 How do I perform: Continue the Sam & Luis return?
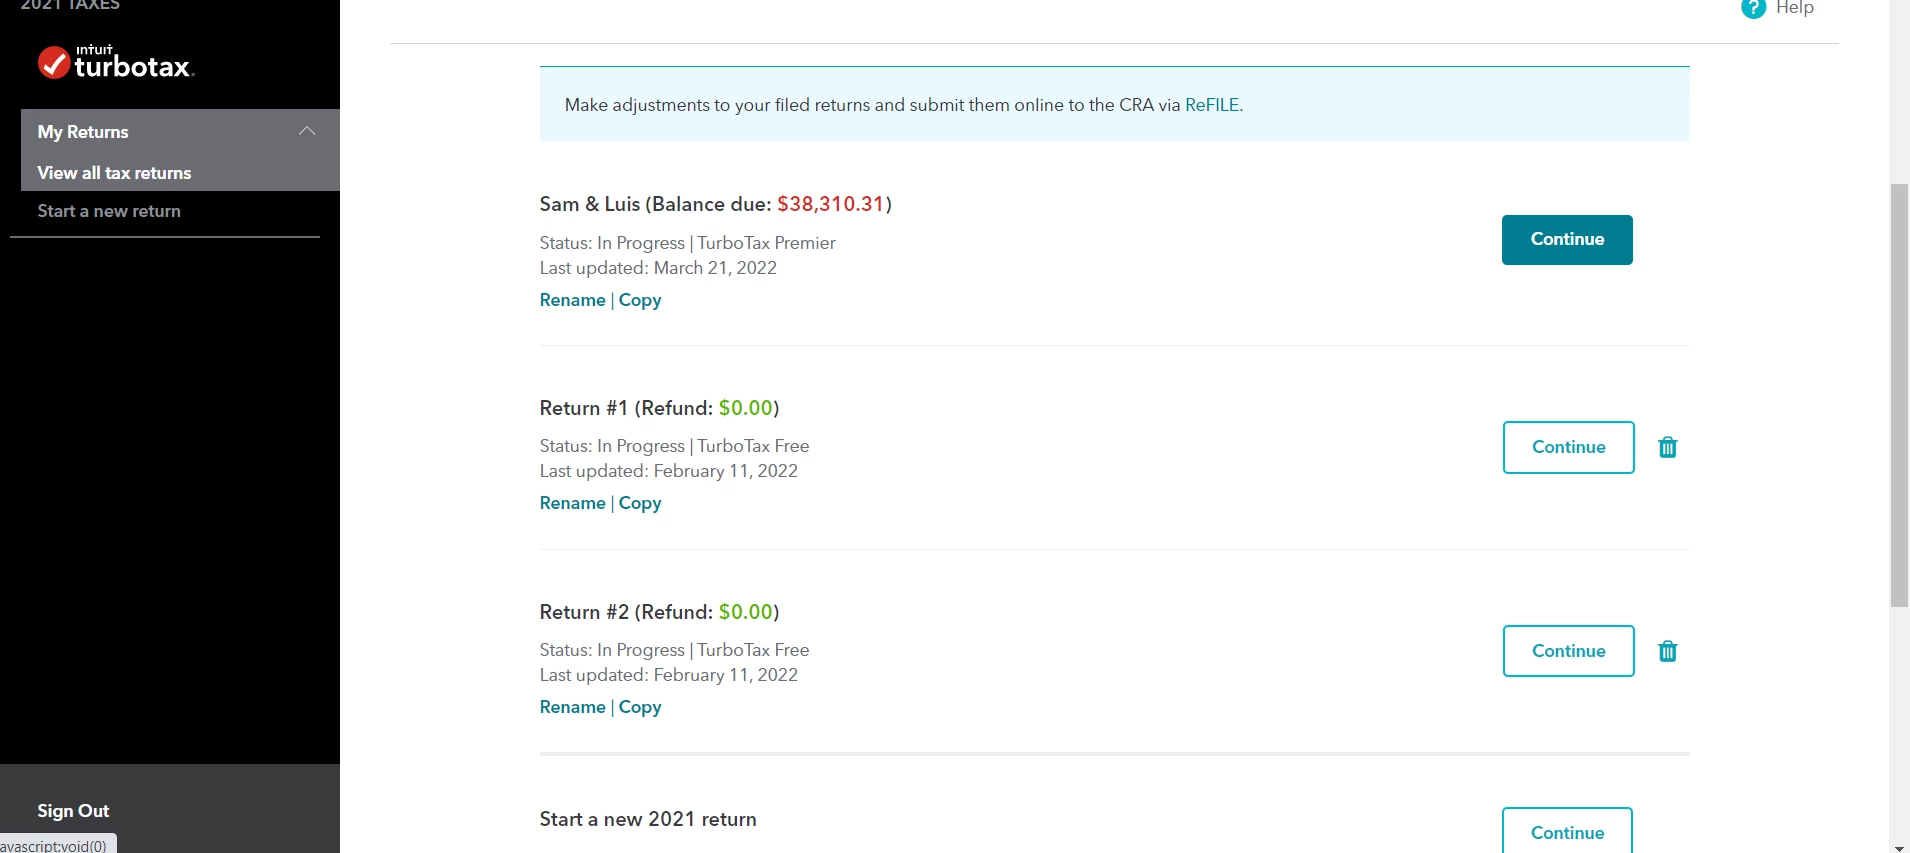(x=1566, y=240)
